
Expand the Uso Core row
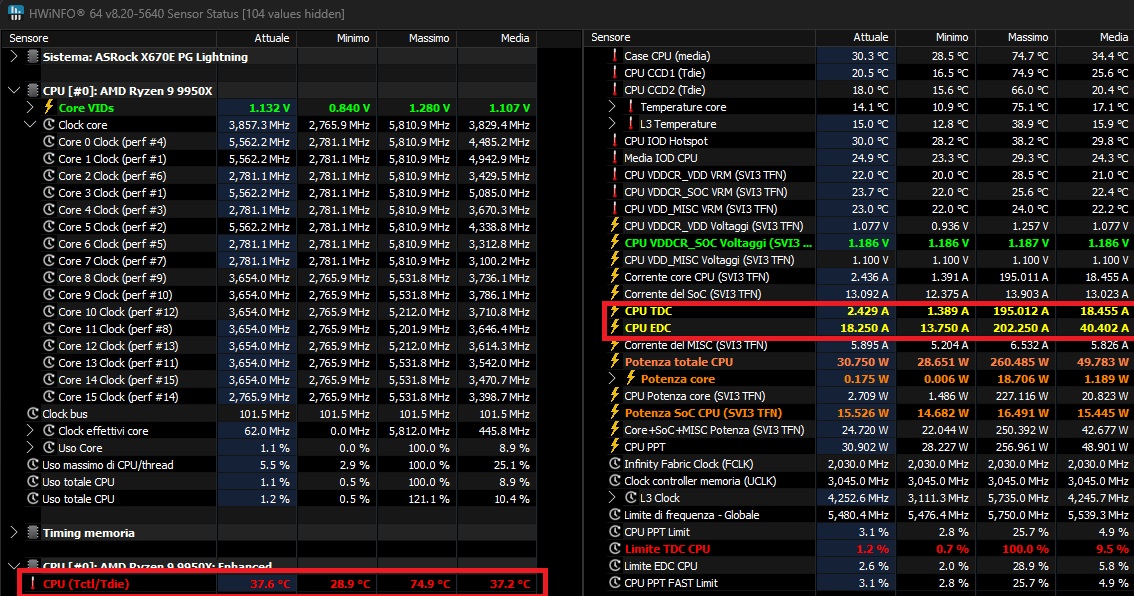[x=30, y=448]
